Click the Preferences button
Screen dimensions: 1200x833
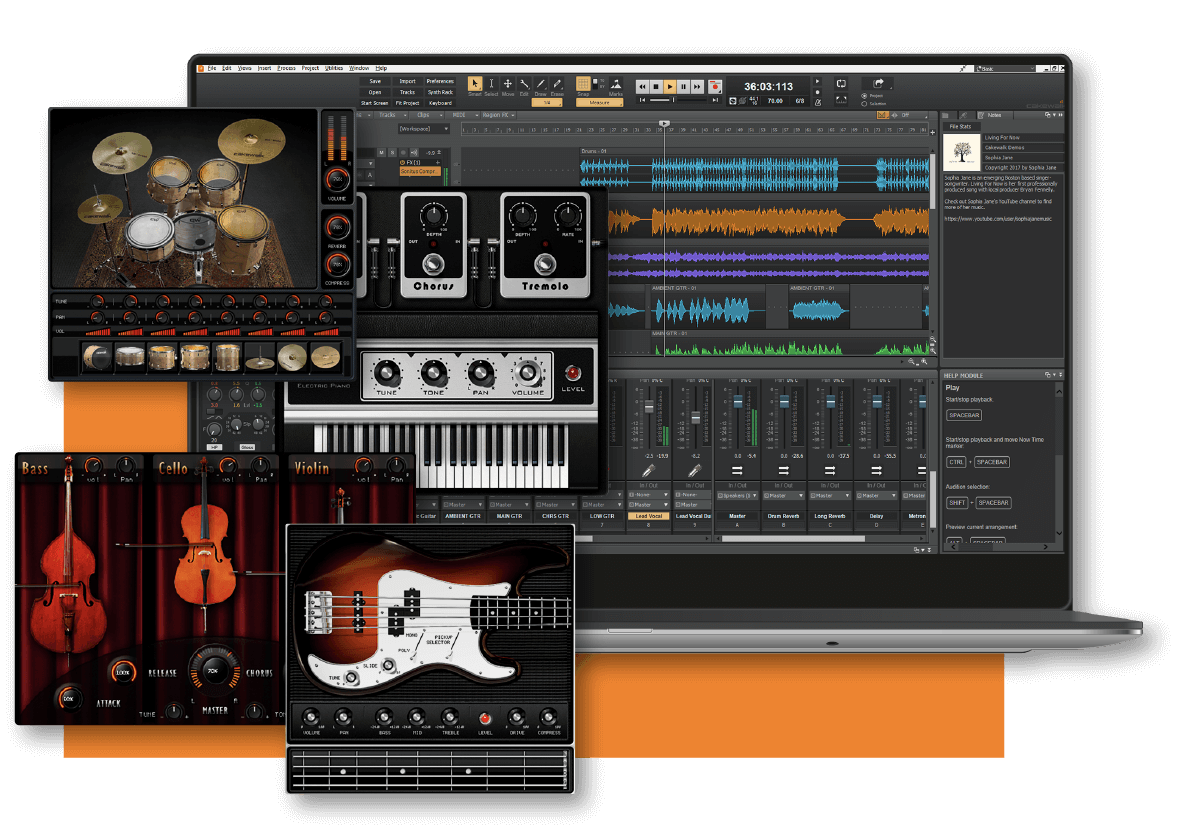click(440, 81)
